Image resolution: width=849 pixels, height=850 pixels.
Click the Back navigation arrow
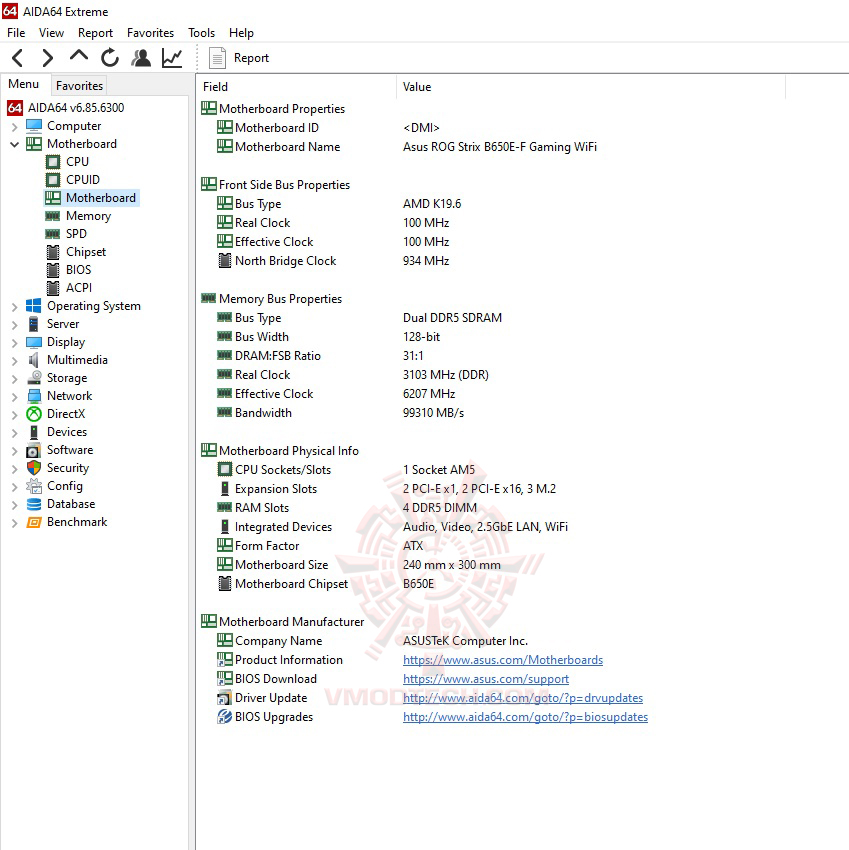[x=17, y=57]
